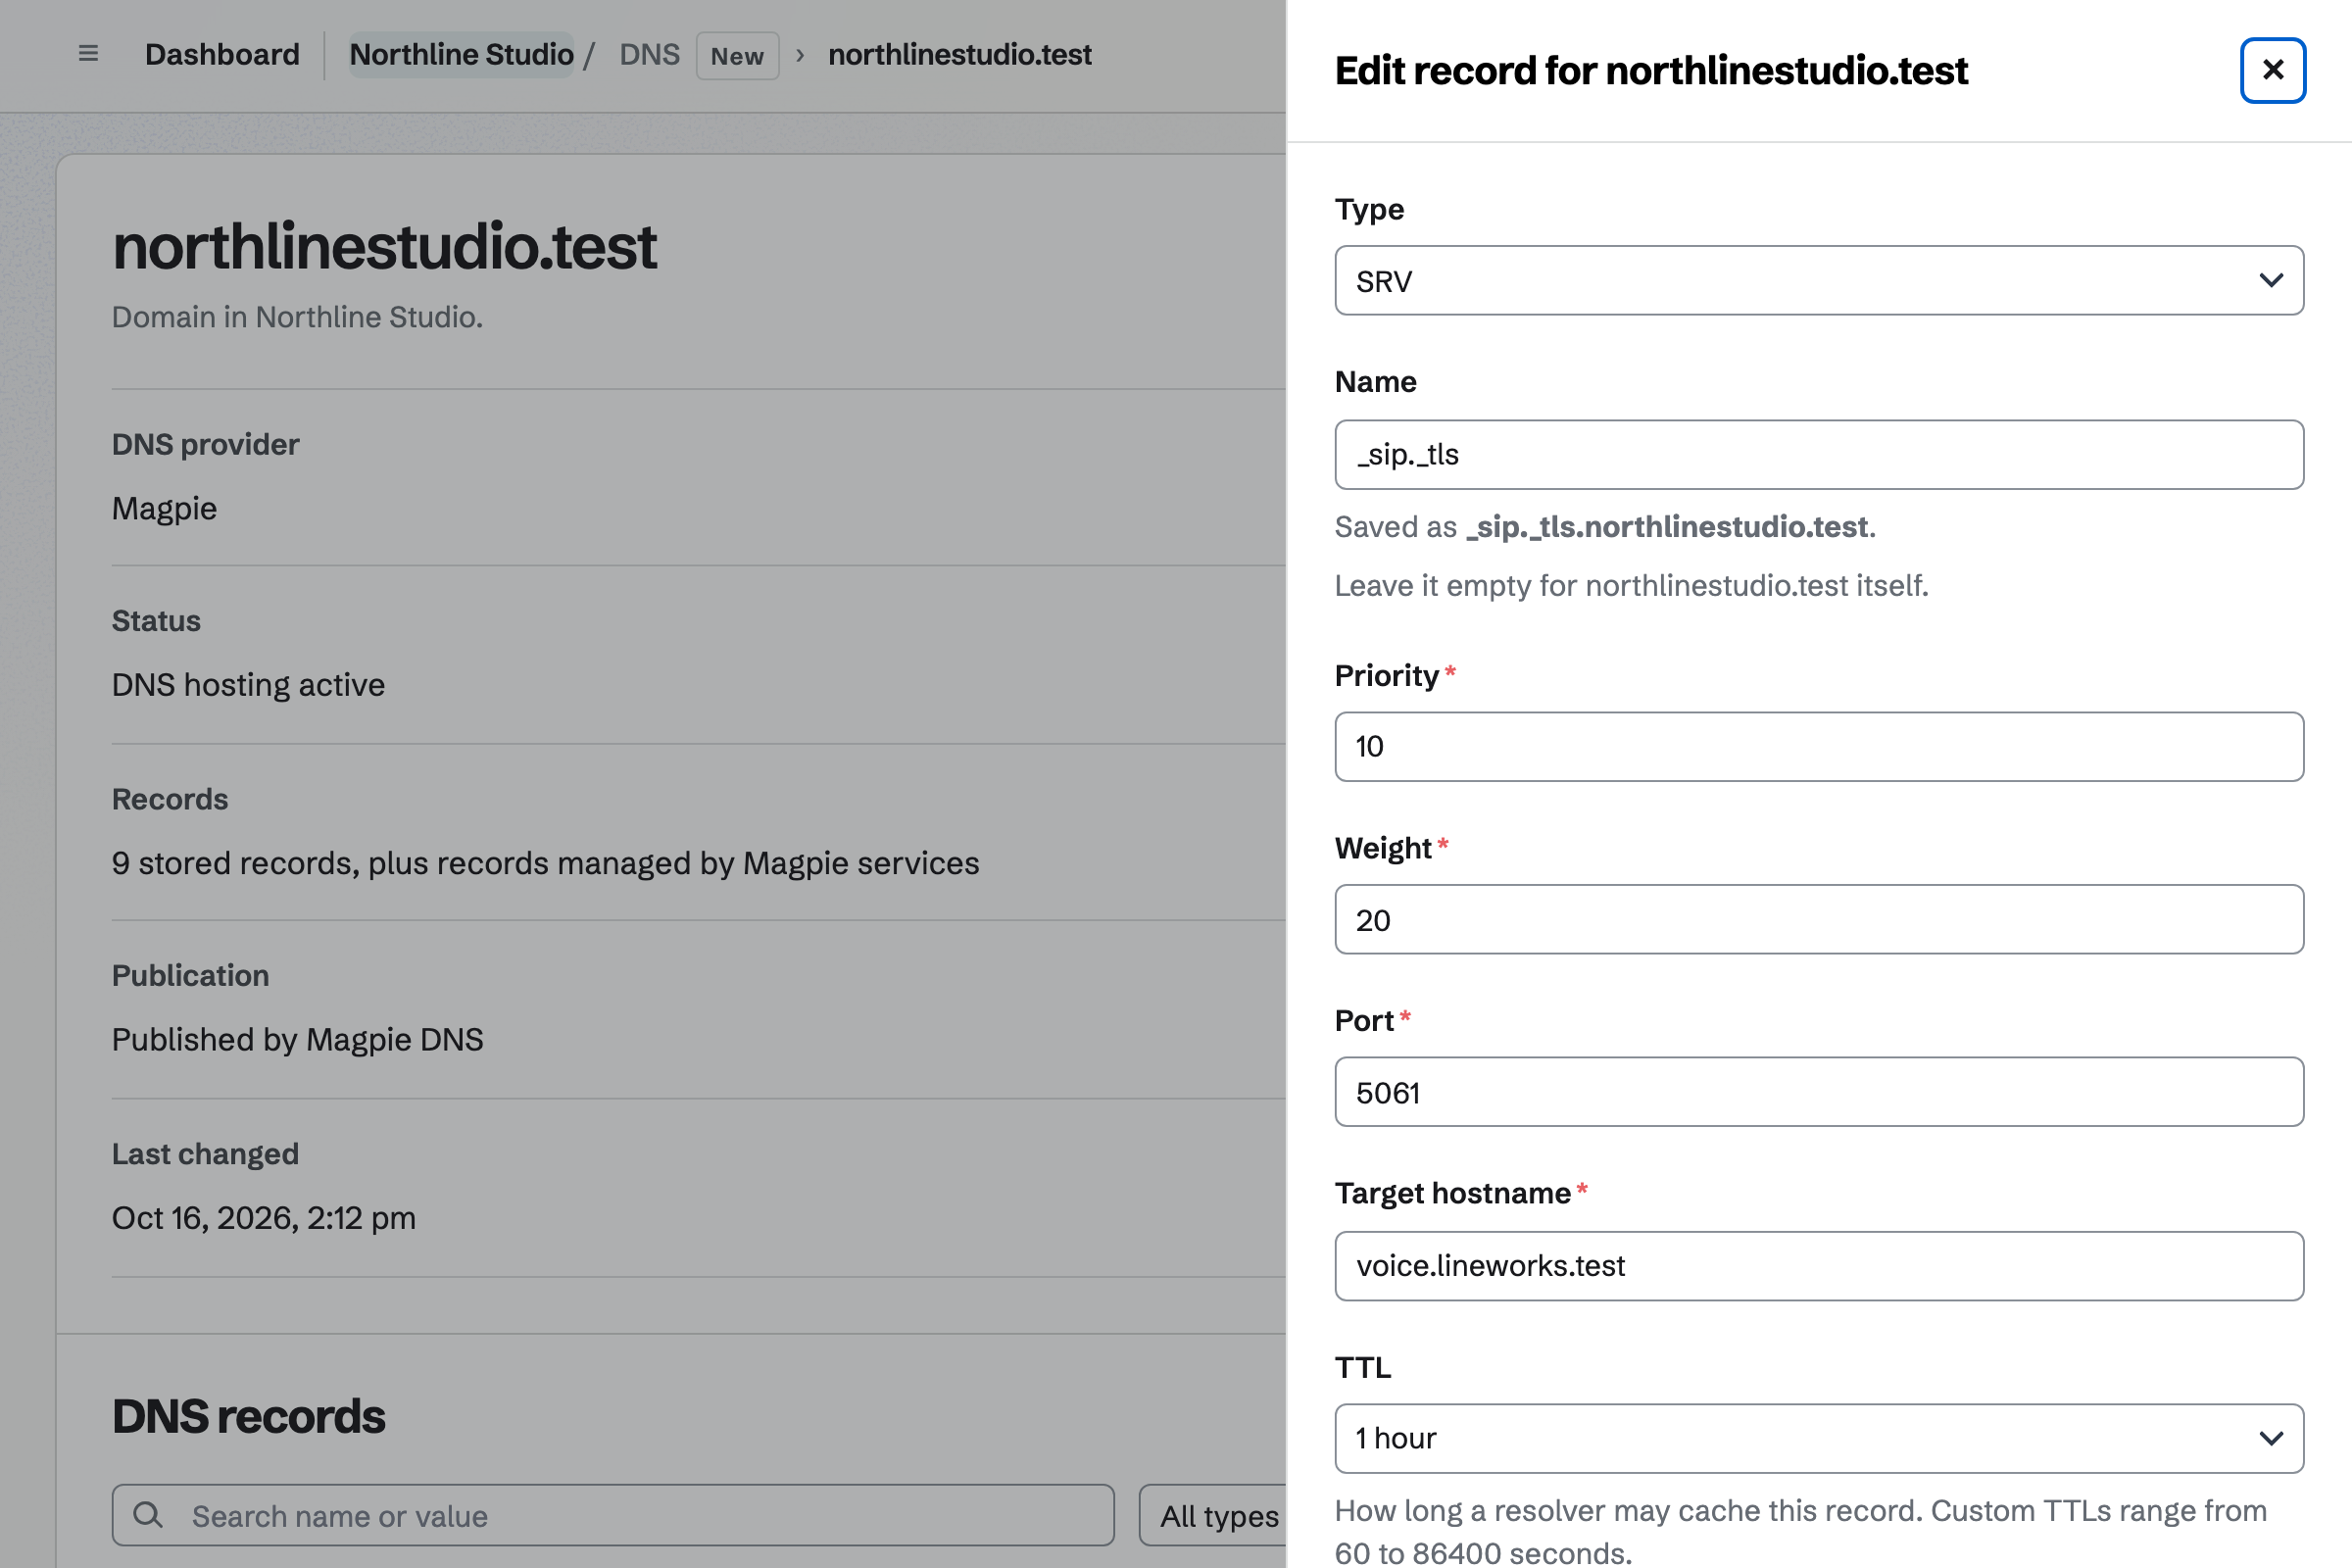Click 'Published by Magpie DNS' text

(x=297, y=1040)
